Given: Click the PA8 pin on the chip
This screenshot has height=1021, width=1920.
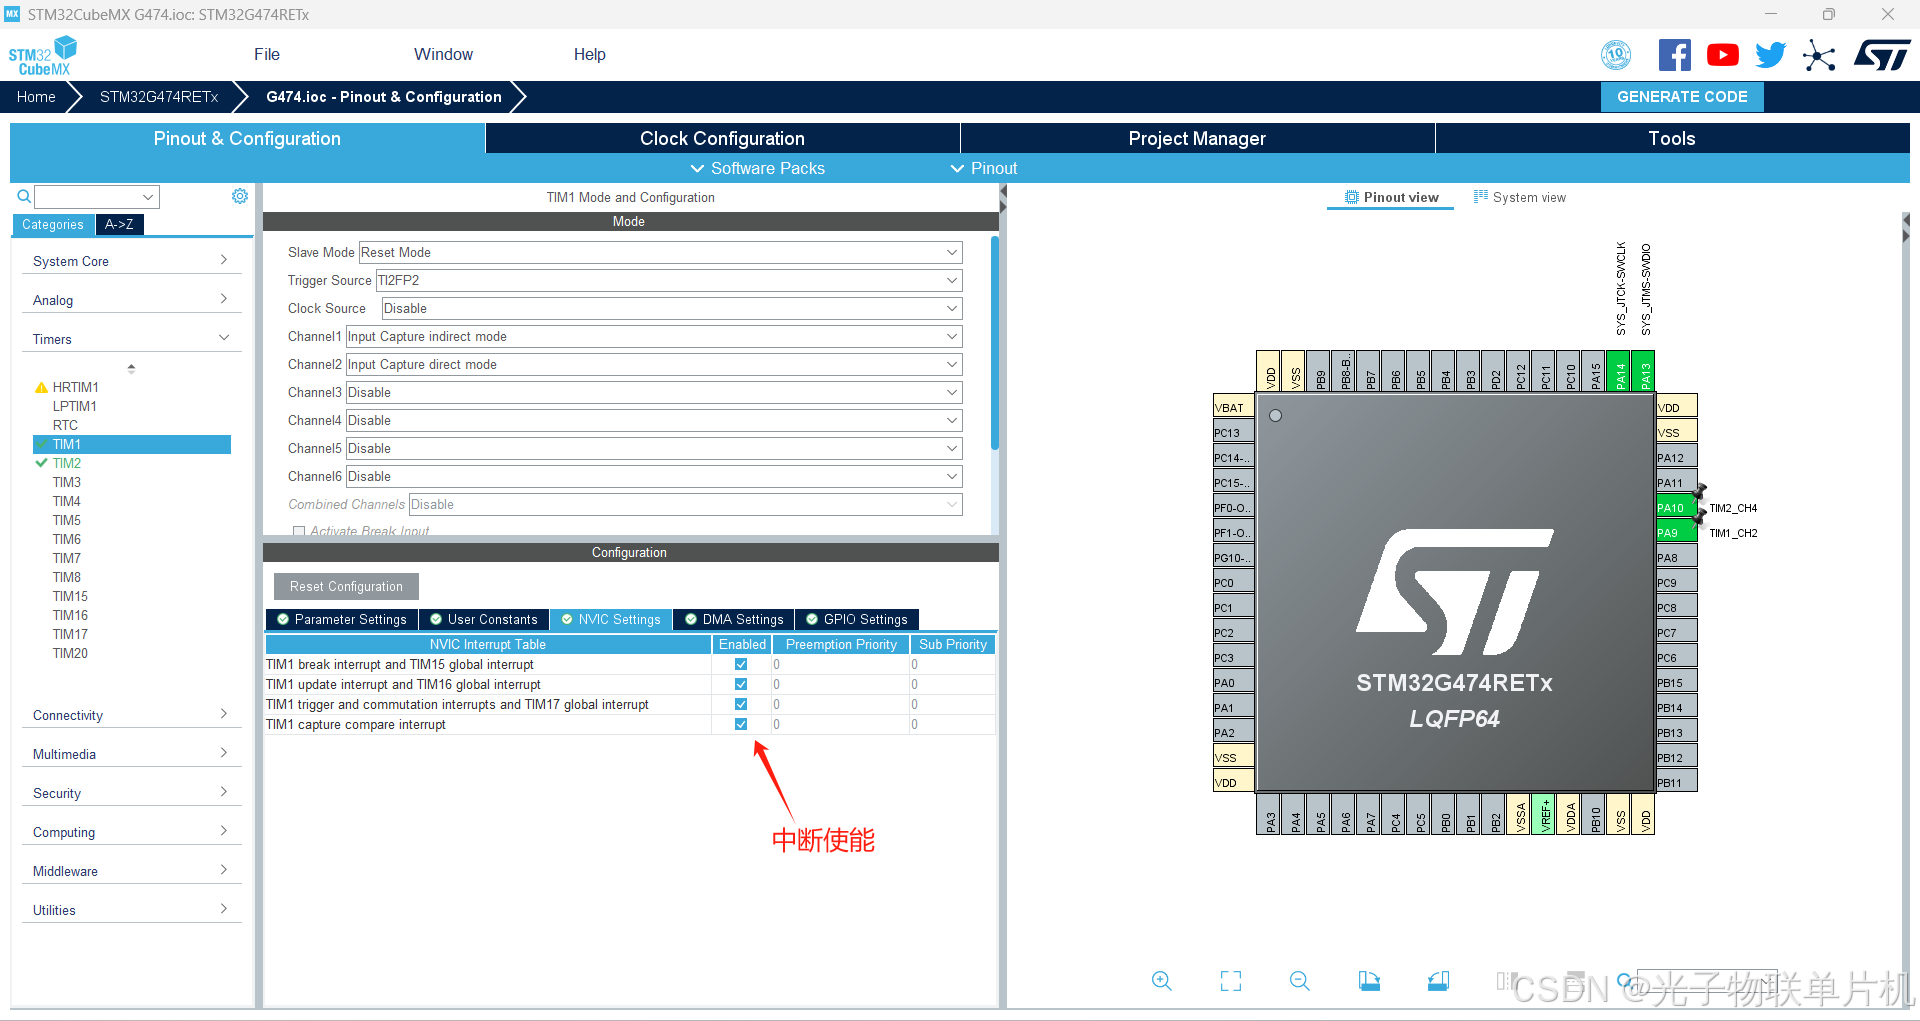Looking at the screenshot, I should pyautogui.click(x=1676, y=558).
